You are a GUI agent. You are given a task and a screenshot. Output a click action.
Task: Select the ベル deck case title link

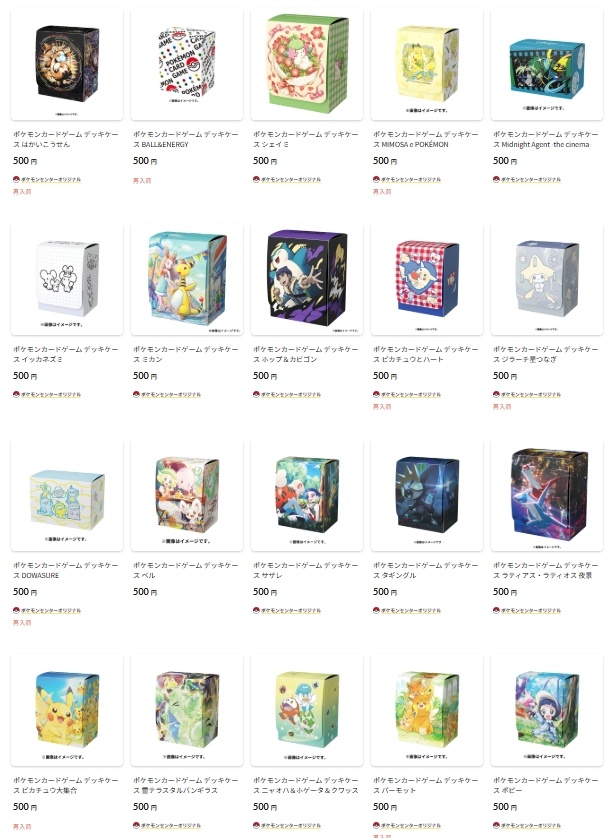(x=185, y=570)
